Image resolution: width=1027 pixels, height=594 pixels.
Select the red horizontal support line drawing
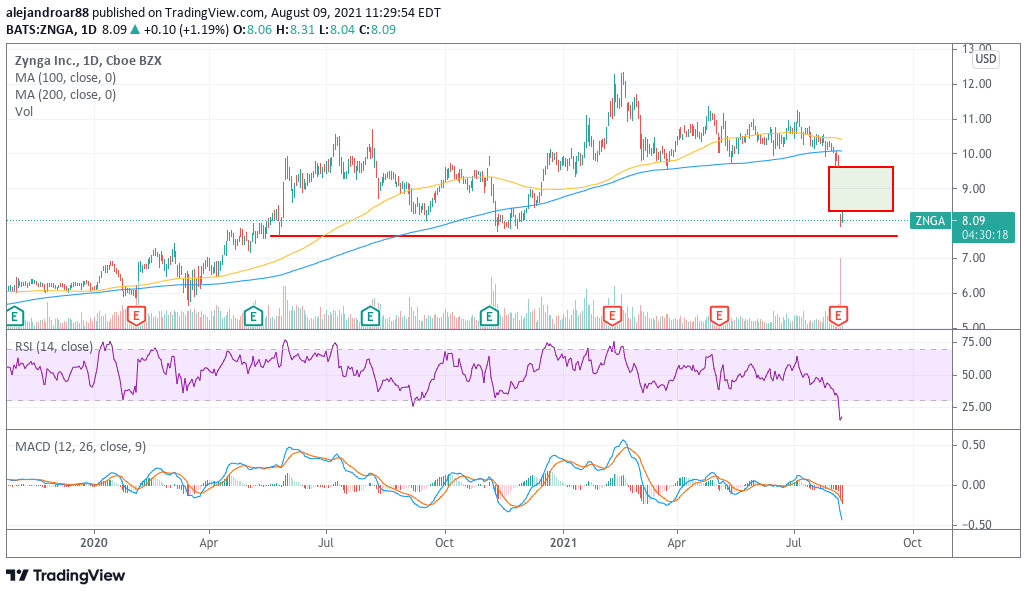tap(583, 236)
